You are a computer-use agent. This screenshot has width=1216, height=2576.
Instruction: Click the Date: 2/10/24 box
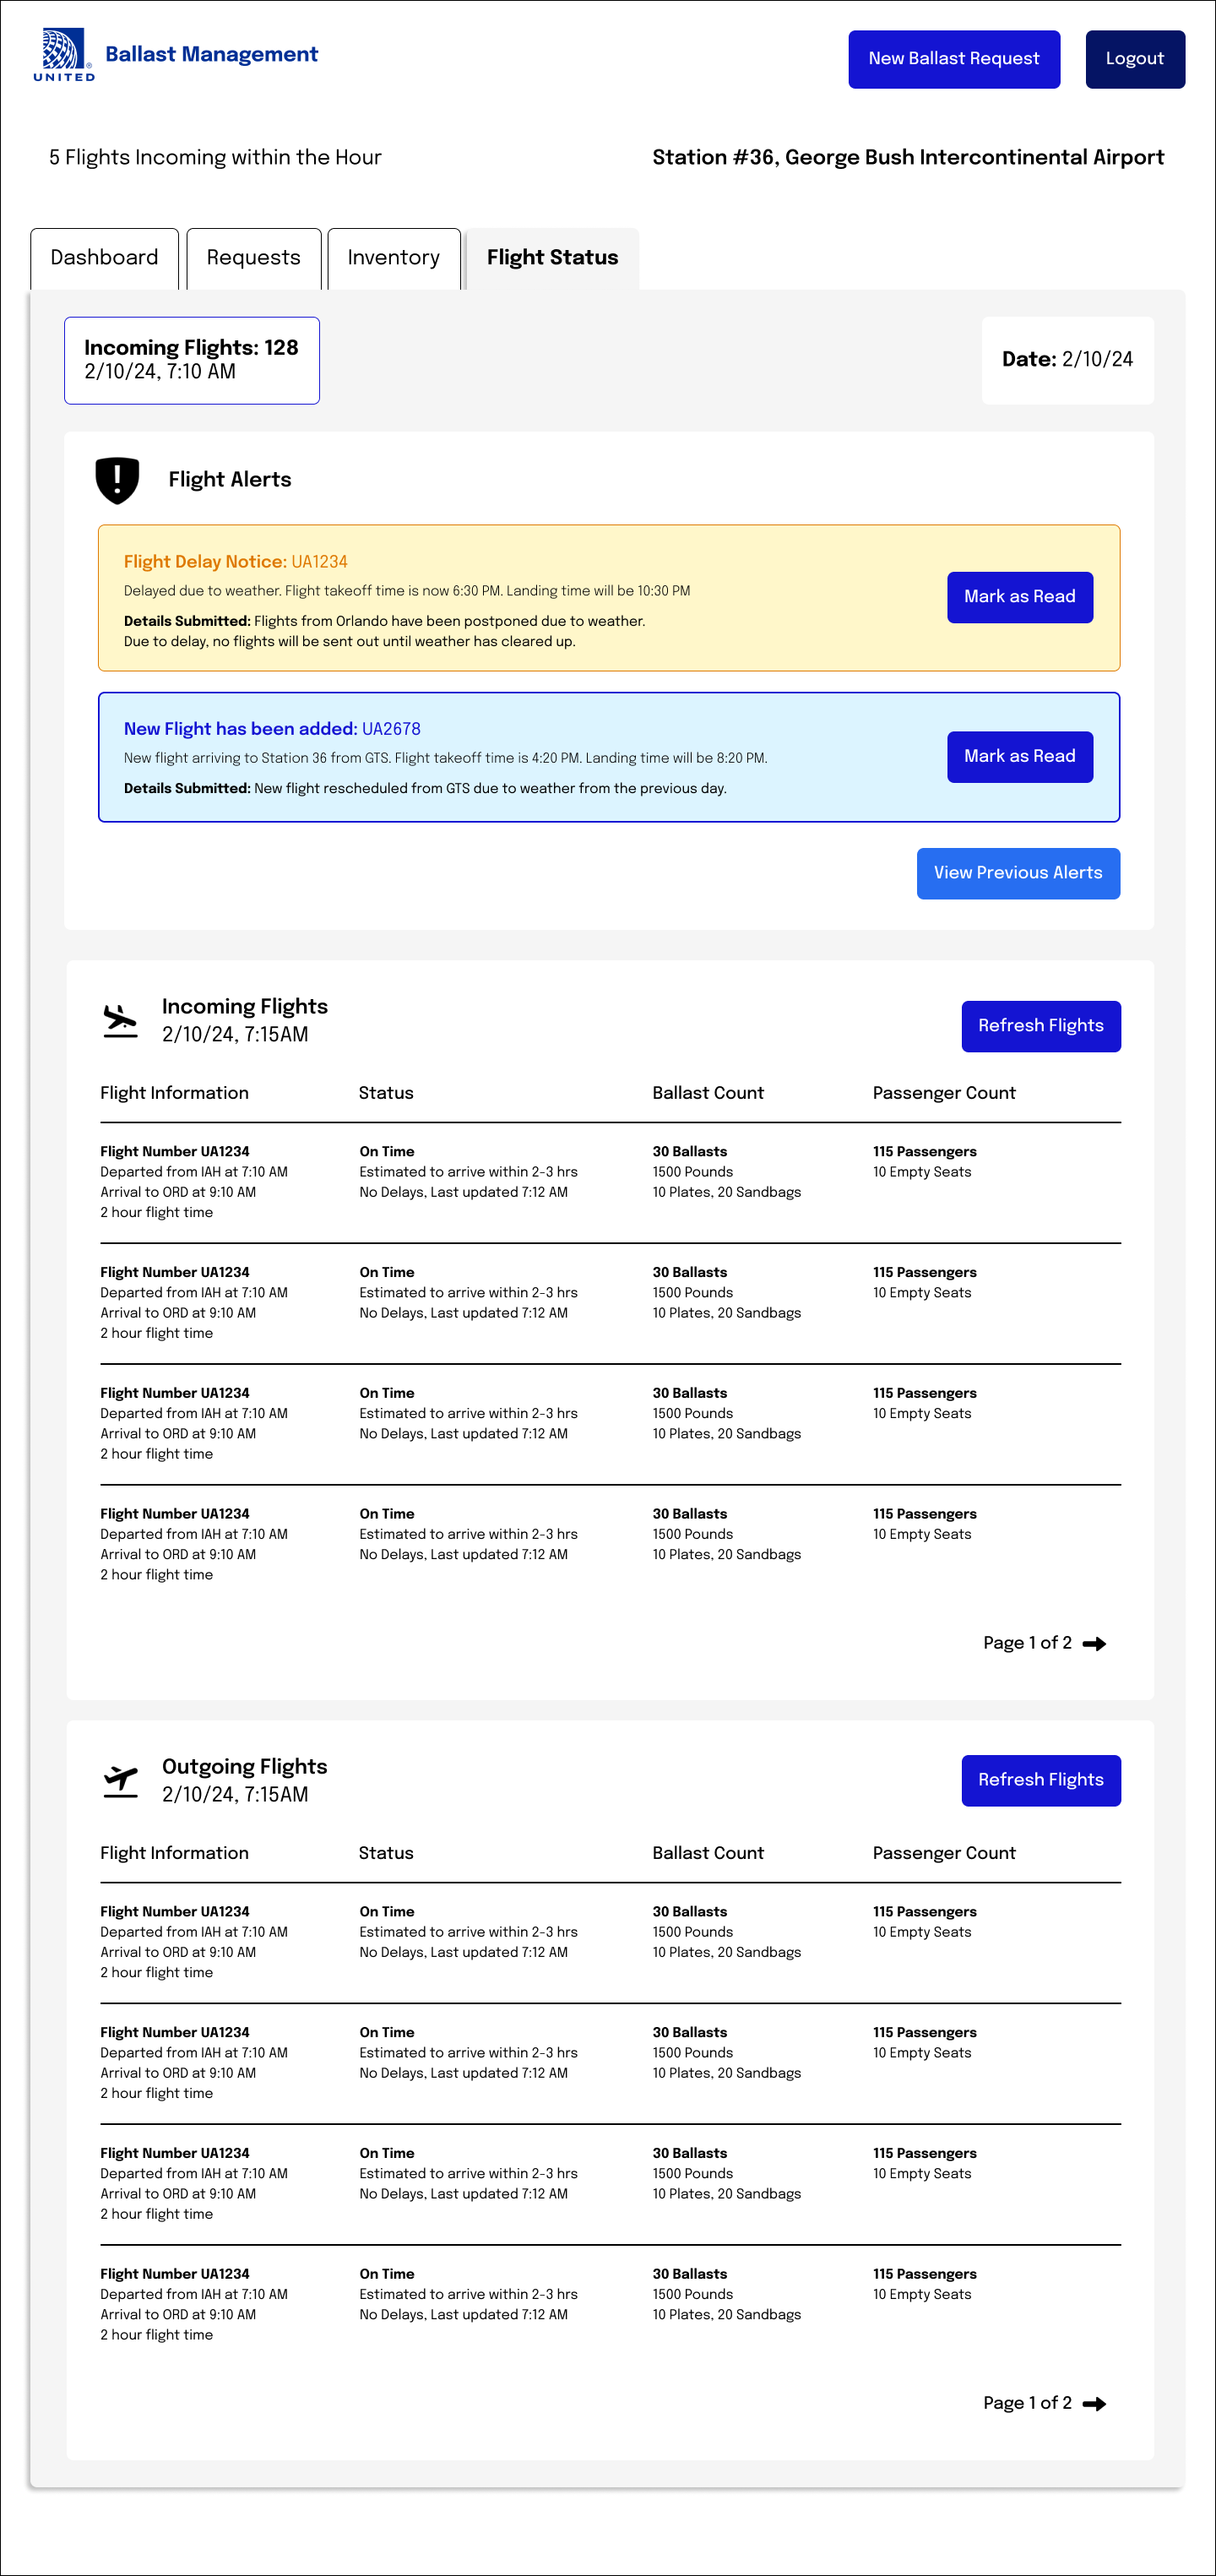coord(1067,360)
